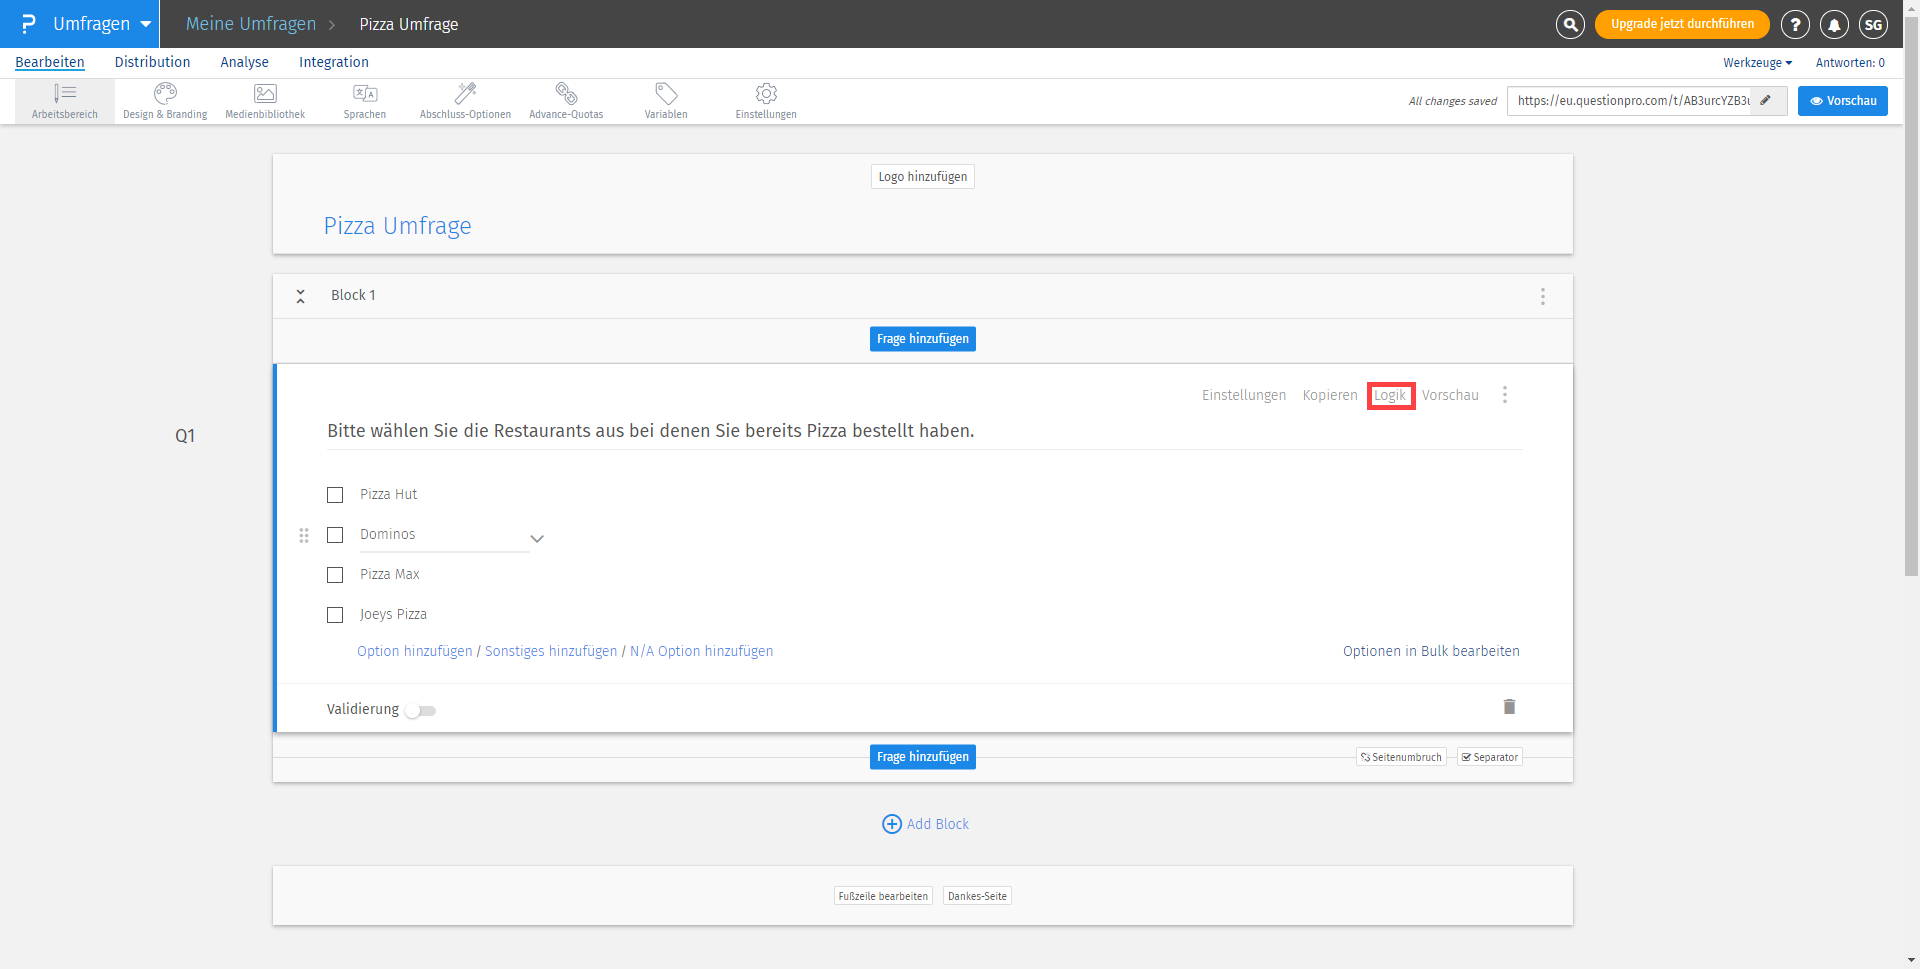The image size is (1920, 969).
Task: Open the Werkzeuge dropdown
Action: click(x=1756, y=62)
